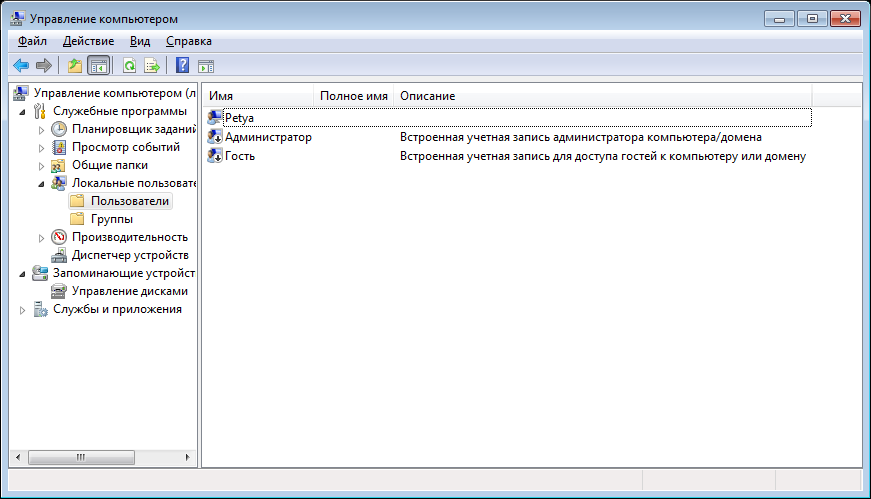This screenshot has height=499, width=871.
Task: Click the Служебные программы tools icon
Action: click(x=39, y=111)
